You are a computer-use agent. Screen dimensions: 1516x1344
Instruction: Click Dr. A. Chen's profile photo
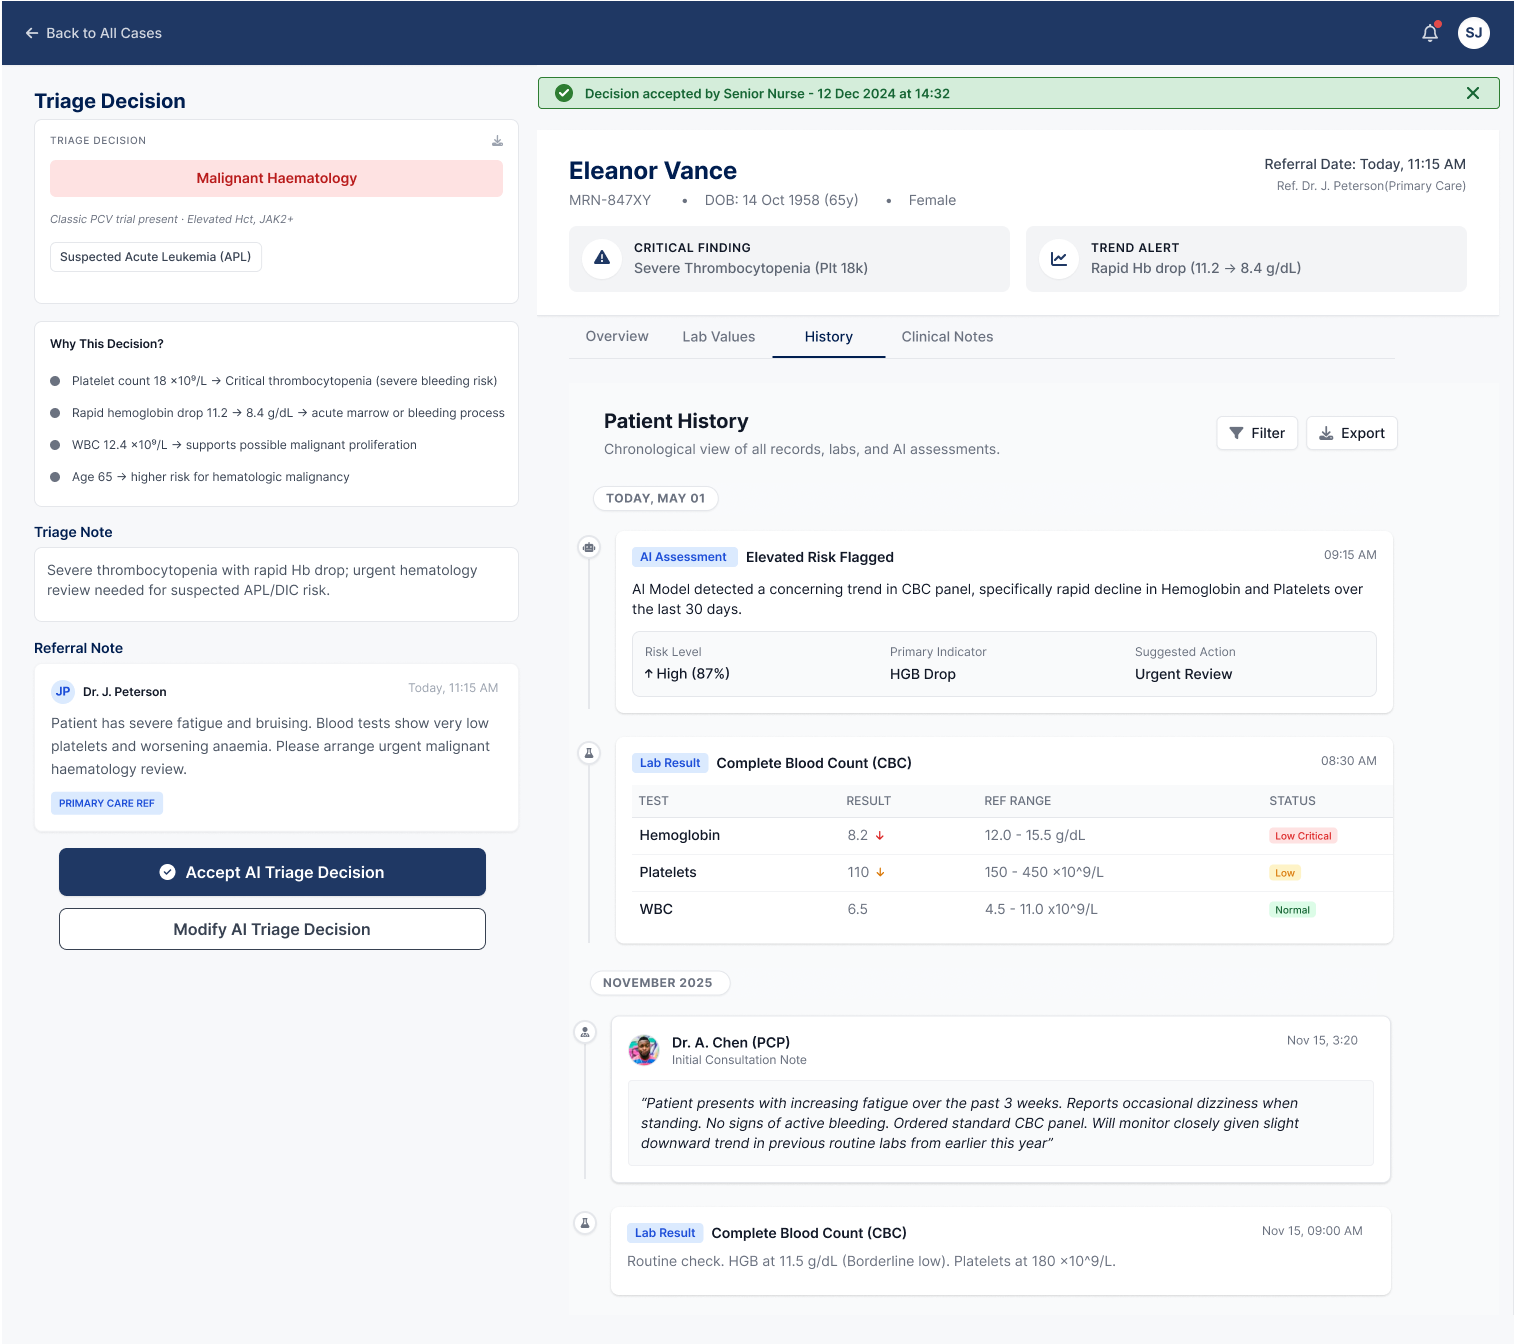click(x=644, y=1050)
